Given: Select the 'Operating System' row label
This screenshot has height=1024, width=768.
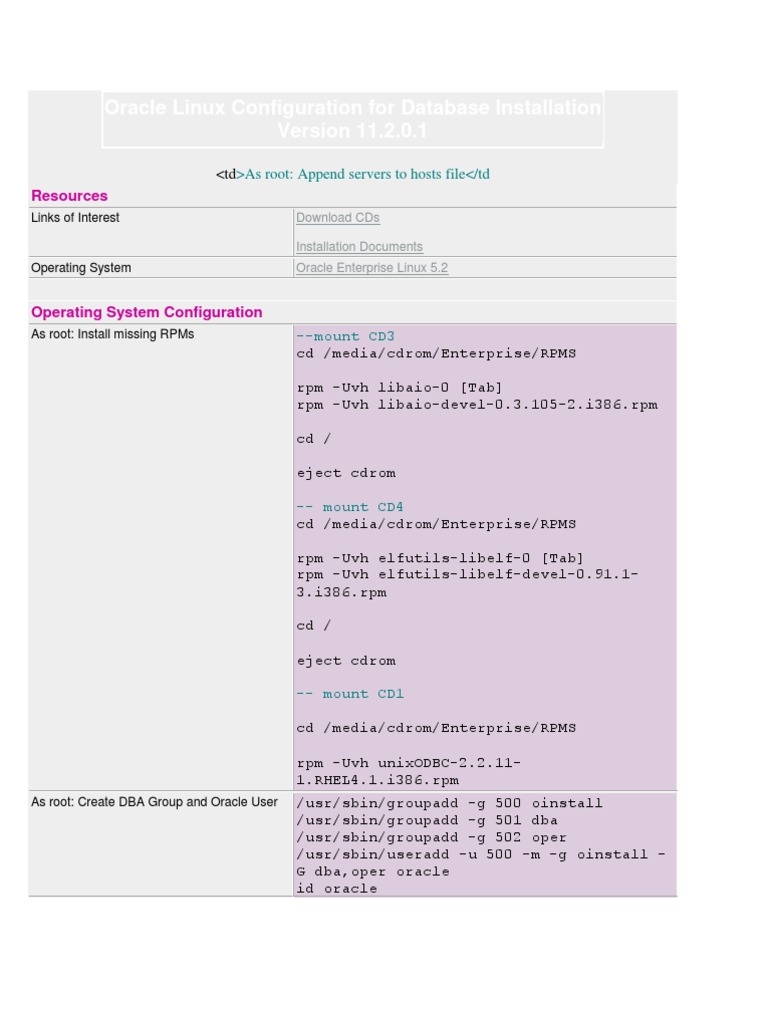Looking at the screenshot, I should click(81, 268).
